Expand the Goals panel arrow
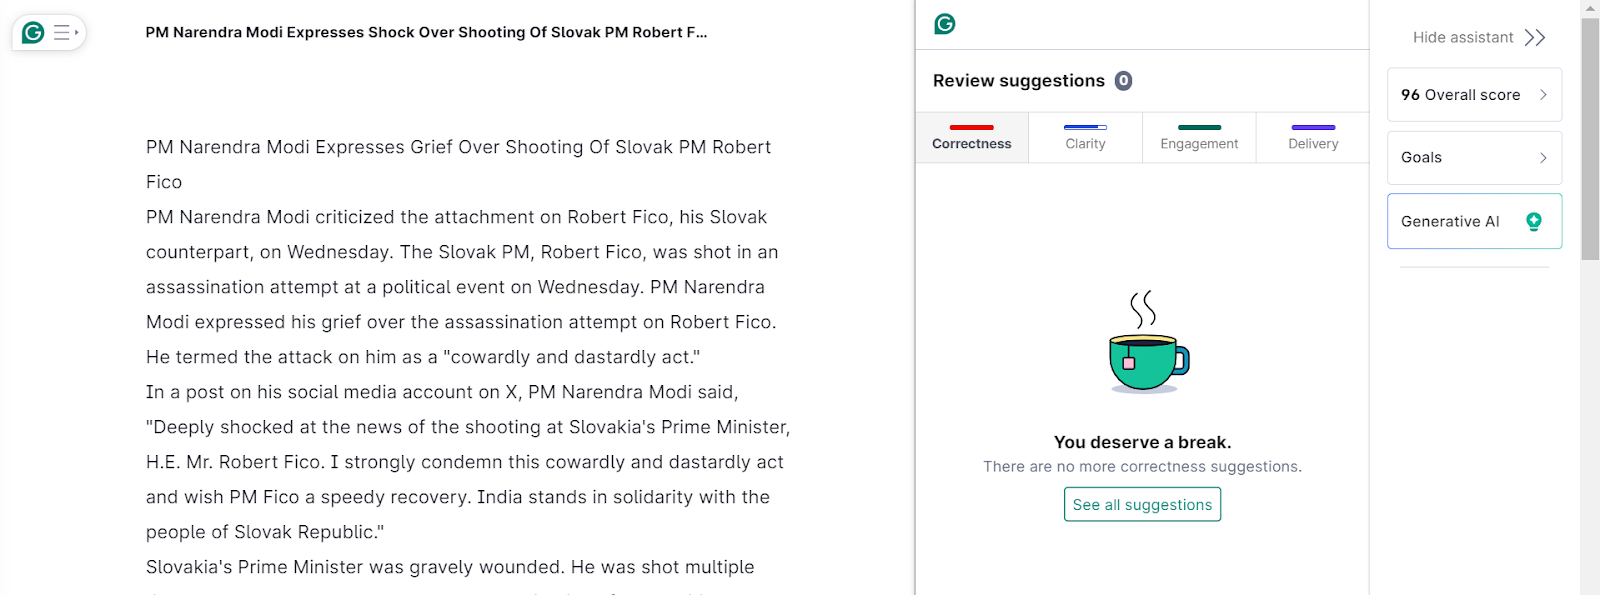The image size is (1600, 595). point(1543,158)
